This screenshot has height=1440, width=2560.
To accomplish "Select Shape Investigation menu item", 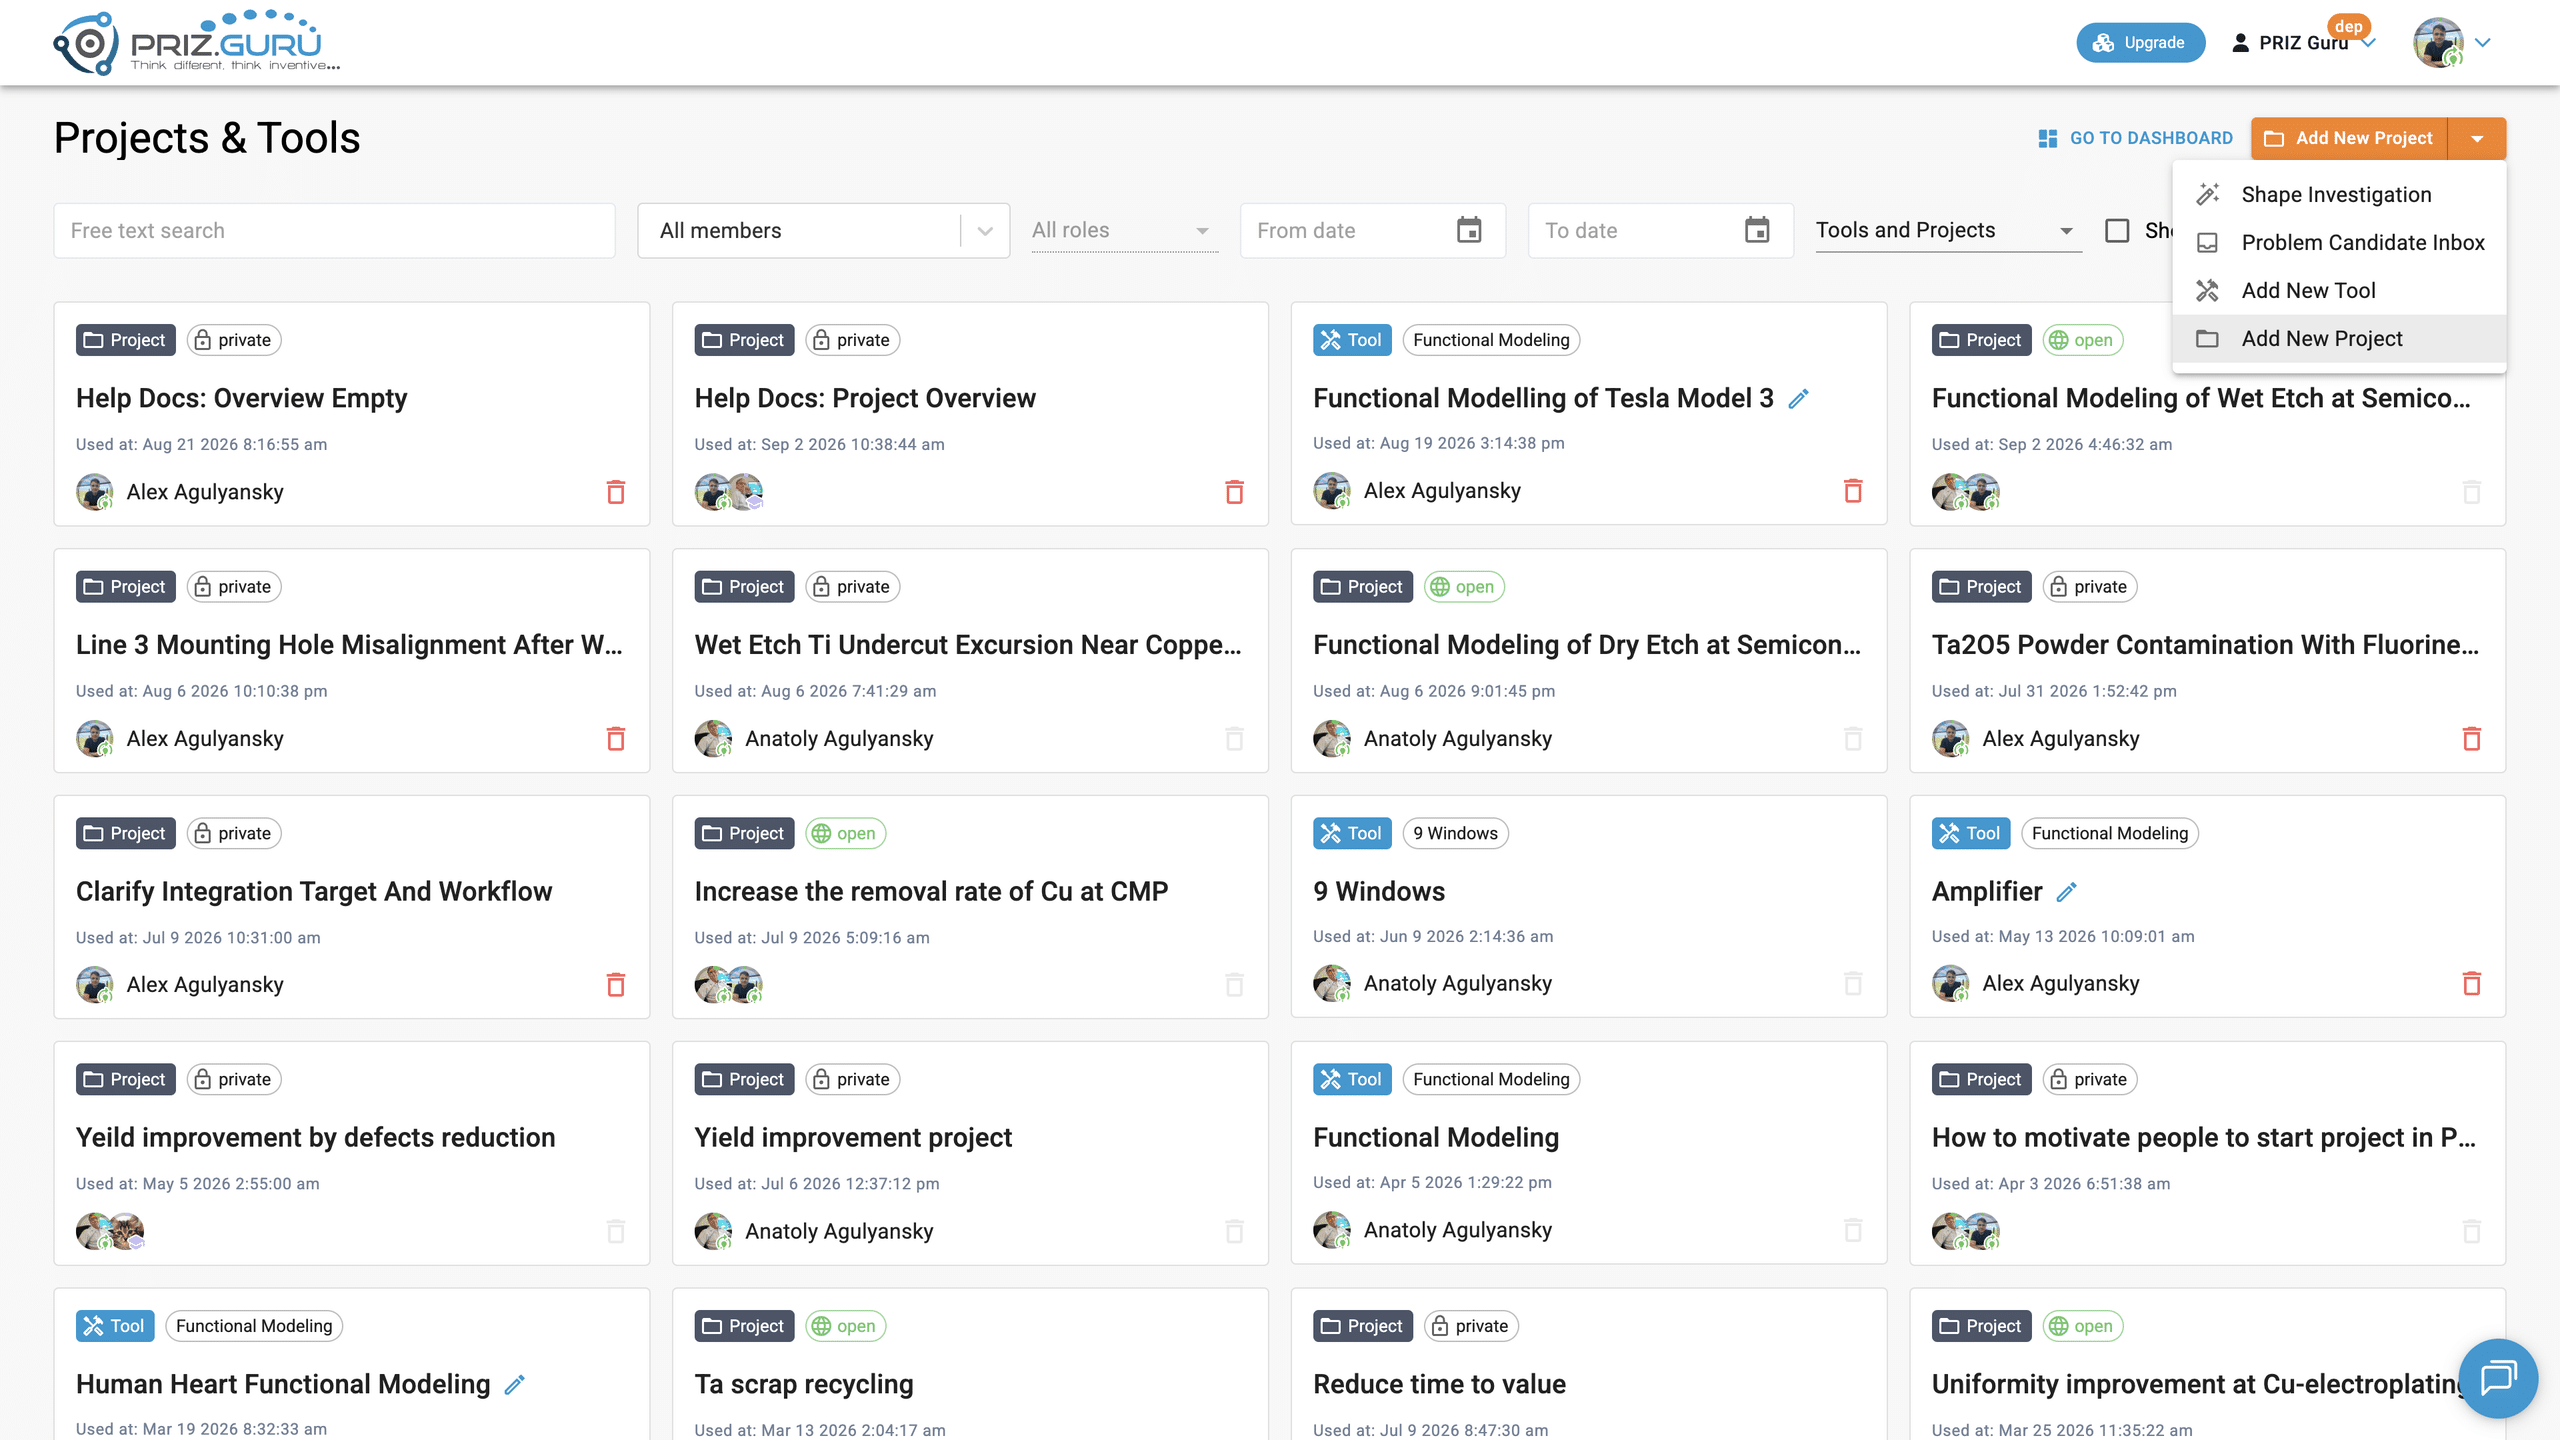I will (x=2339, y=195).
